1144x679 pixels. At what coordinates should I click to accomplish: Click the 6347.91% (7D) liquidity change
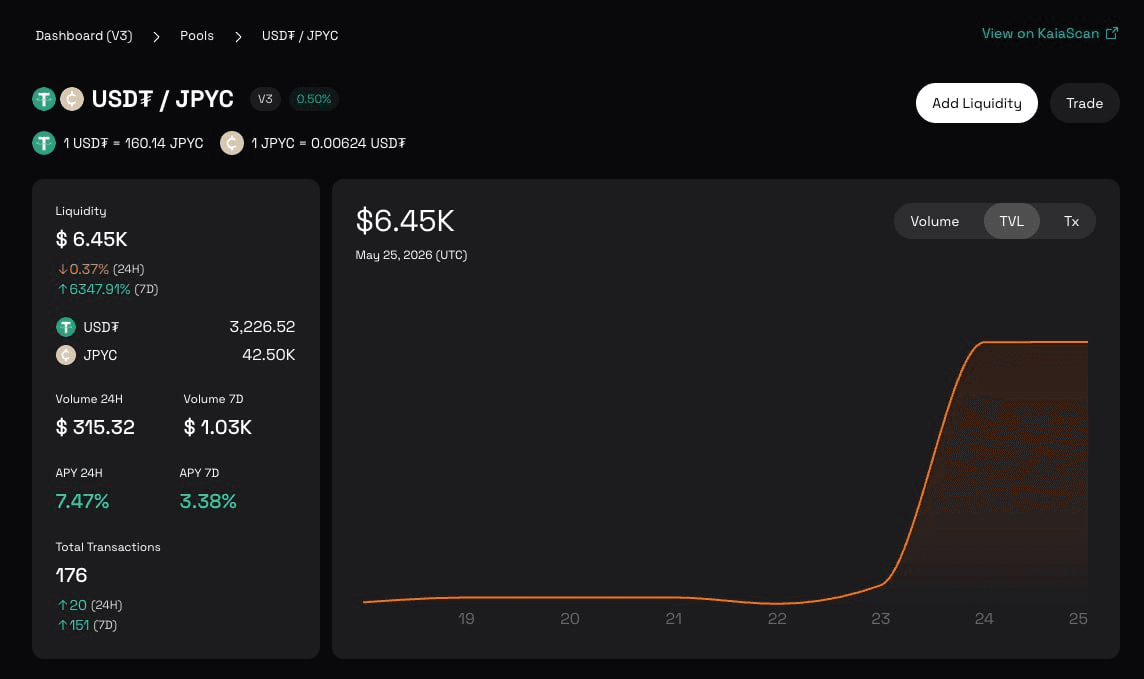pos(107,289)
